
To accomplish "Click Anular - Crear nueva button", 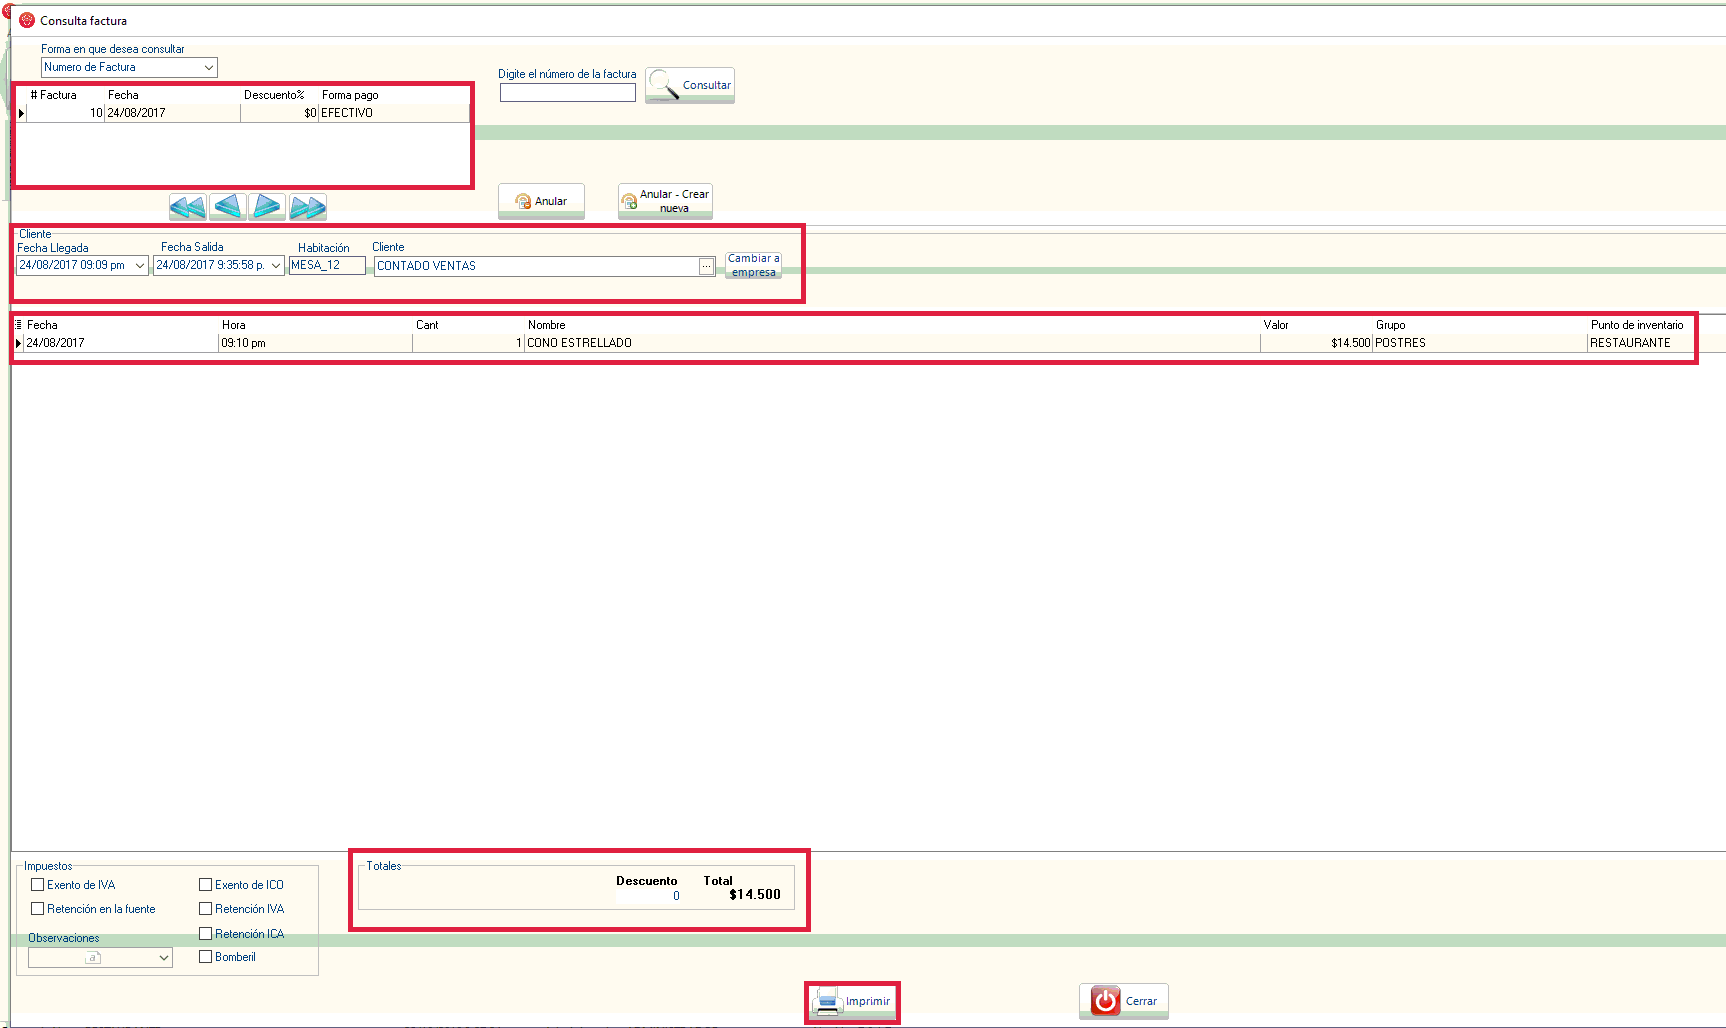I will point(665,201).
